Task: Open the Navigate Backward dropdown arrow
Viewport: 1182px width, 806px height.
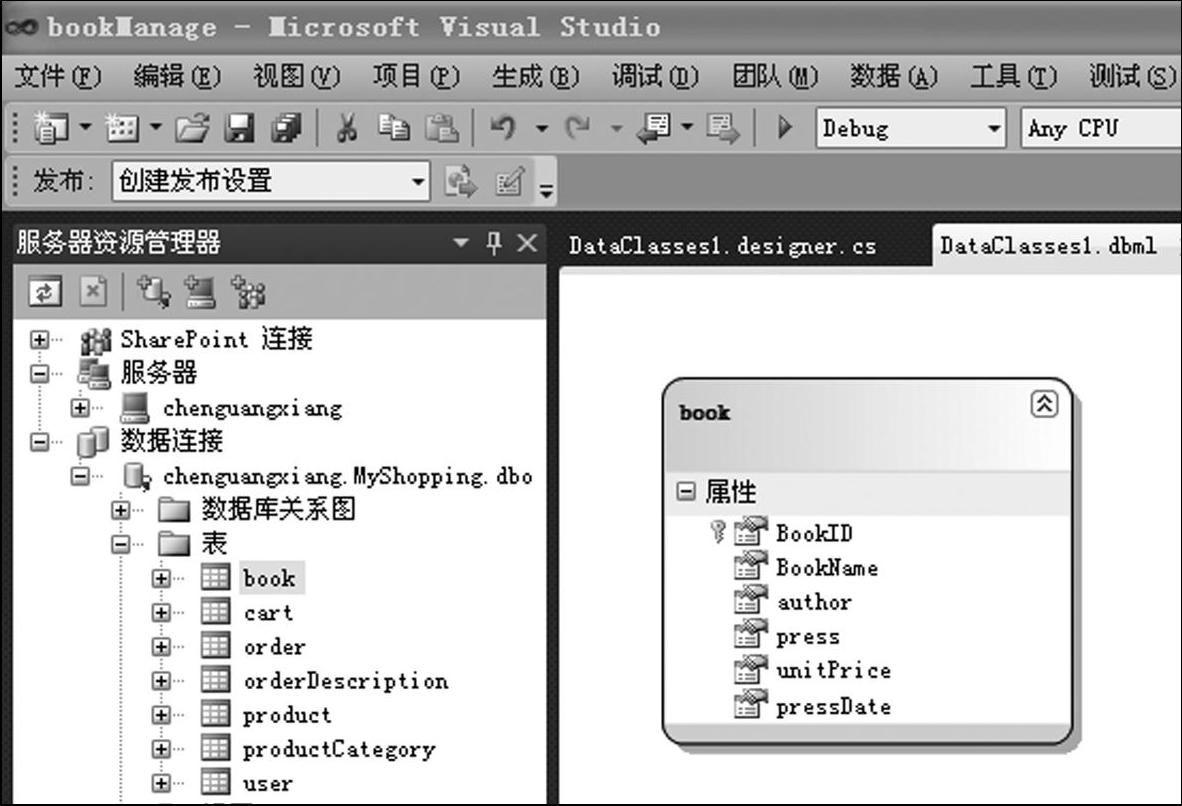Action: coord(687,127)
